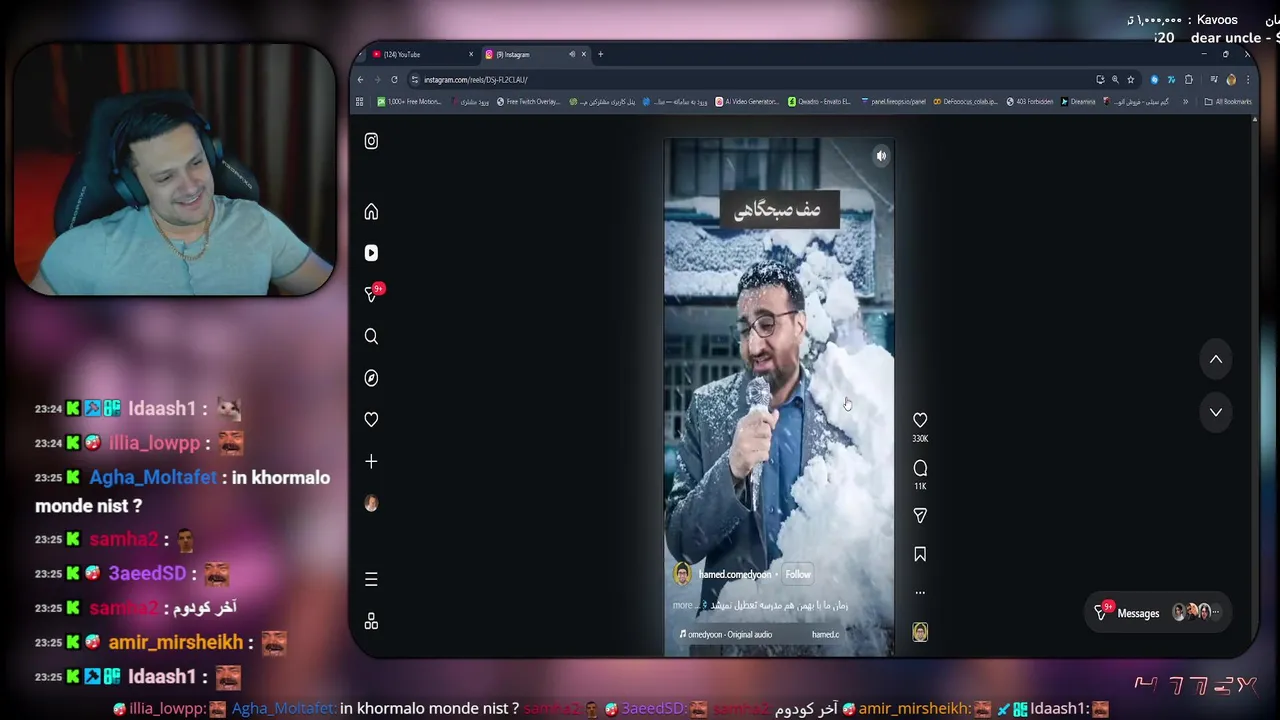This screenshot has height=720, width=1280.
Task: Follow hamed.comedyoon
Action: [x=798, y=575]
